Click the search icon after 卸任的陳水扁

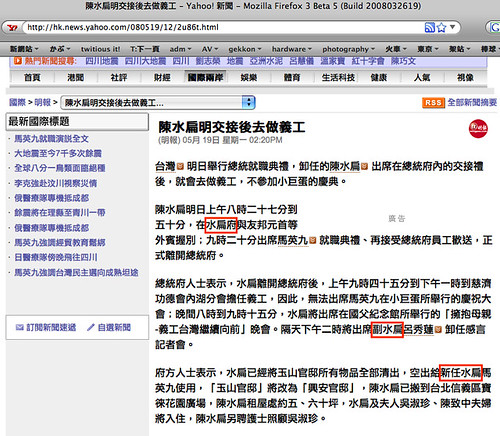pos(364,166)
